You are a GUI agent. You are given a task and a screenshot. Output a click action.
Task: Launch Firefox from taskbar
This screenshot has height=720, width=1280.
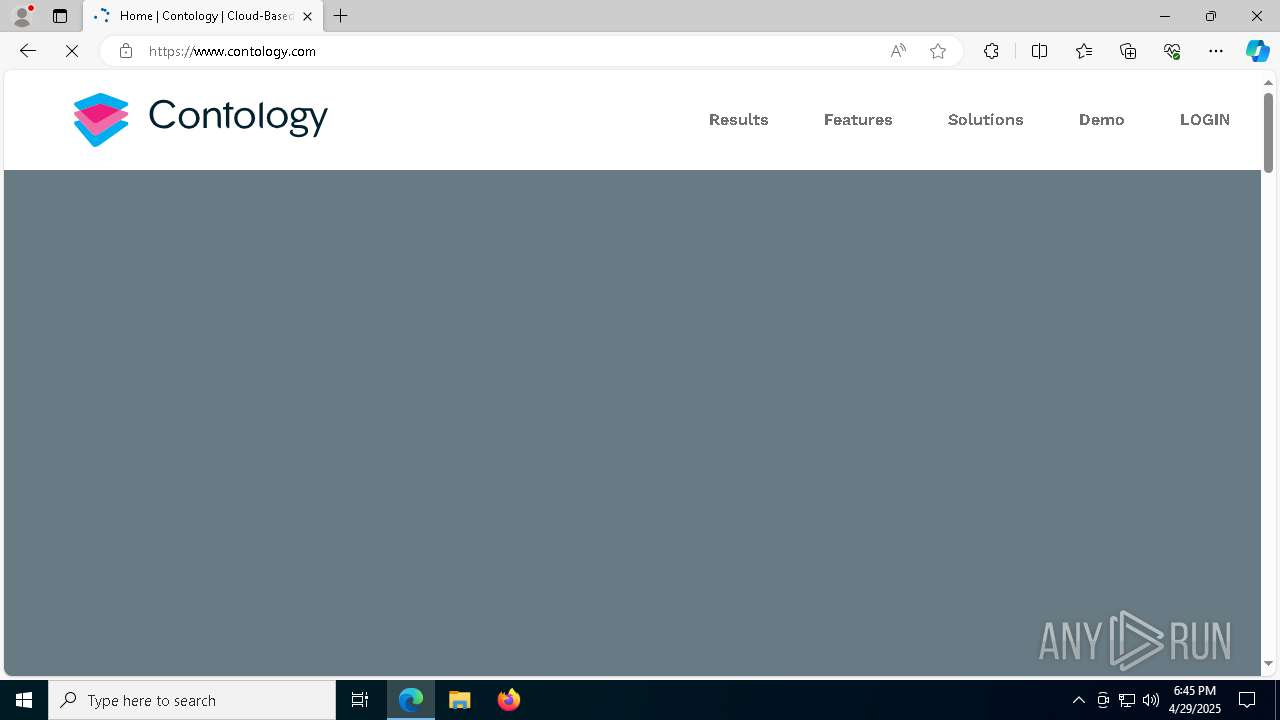[508, 700]
